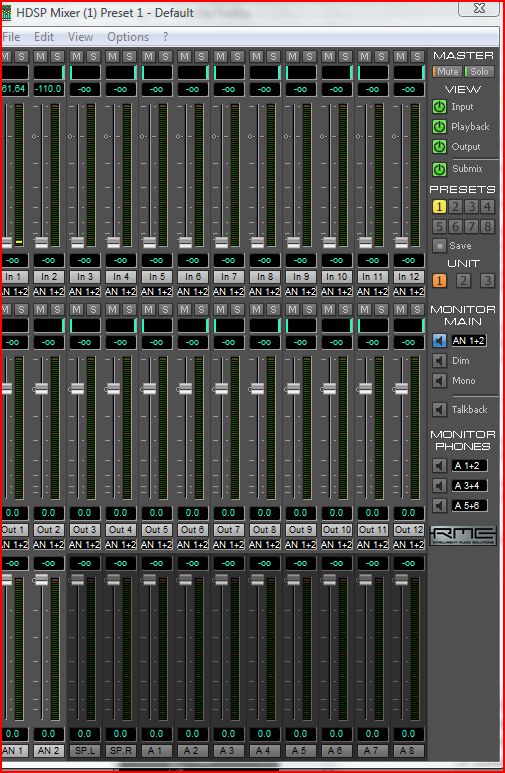The image size is (505, 773).
Task: Click the pan field above In 7
Action: [229, 72]
